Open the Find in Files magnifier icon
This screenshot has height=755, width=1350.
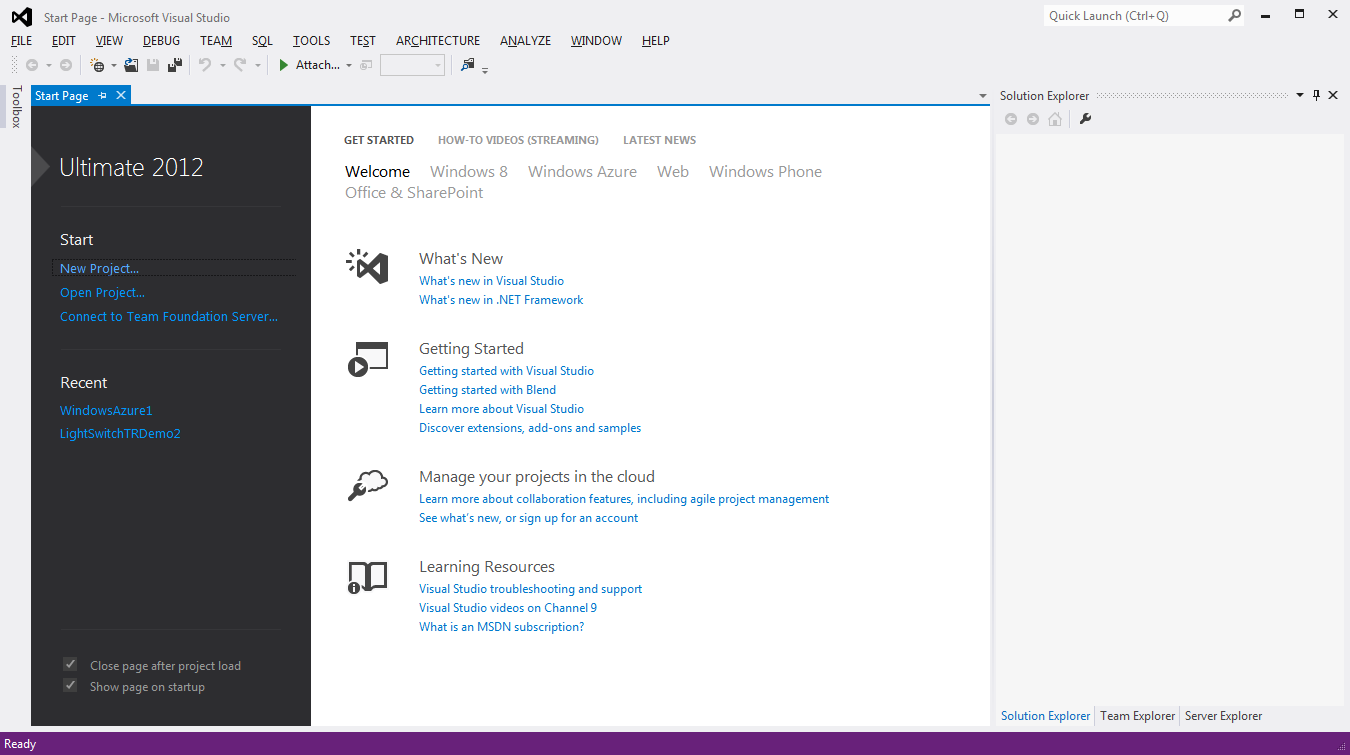pyautogui.click(x=467, y=65)
